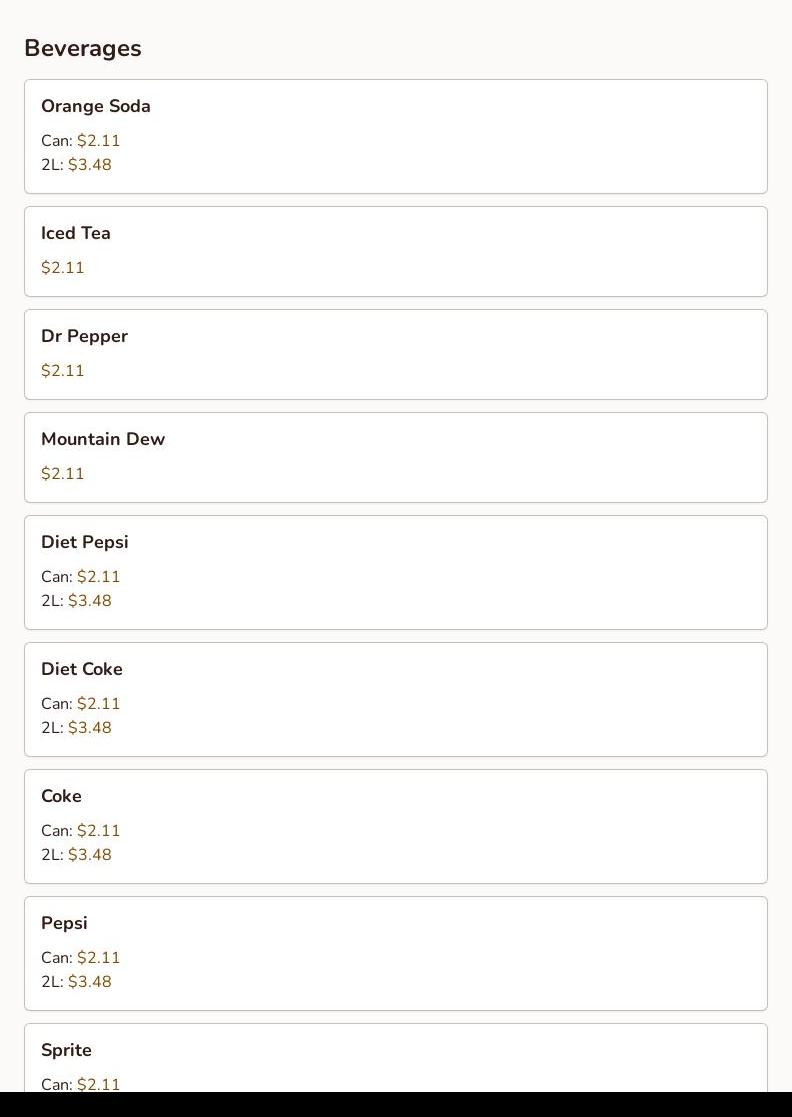Click the Beverages section heading

tap(83, 48)
